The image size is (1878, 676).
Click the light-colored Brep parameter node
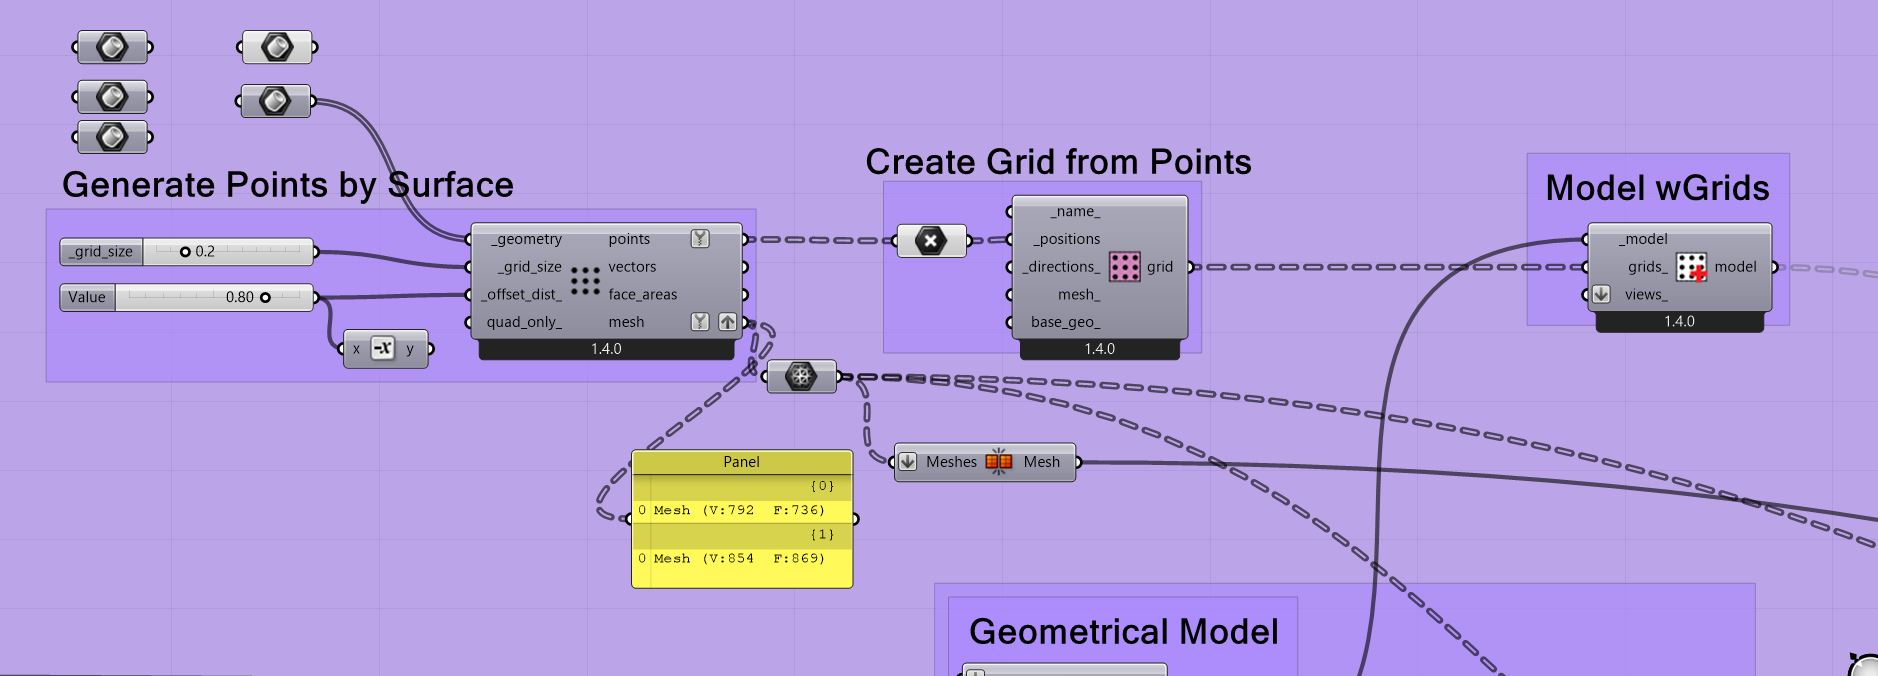[278, 47]
